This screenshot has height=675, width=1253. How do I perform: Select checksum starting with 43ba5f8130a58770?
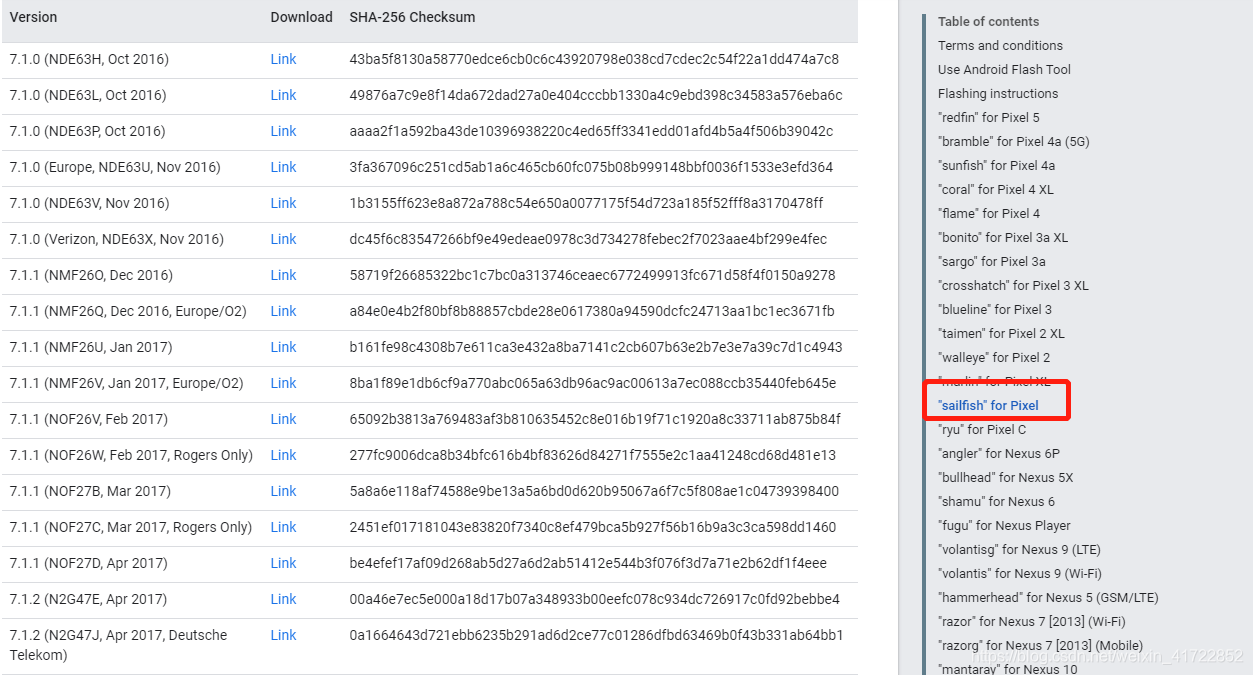coord(594,59)
